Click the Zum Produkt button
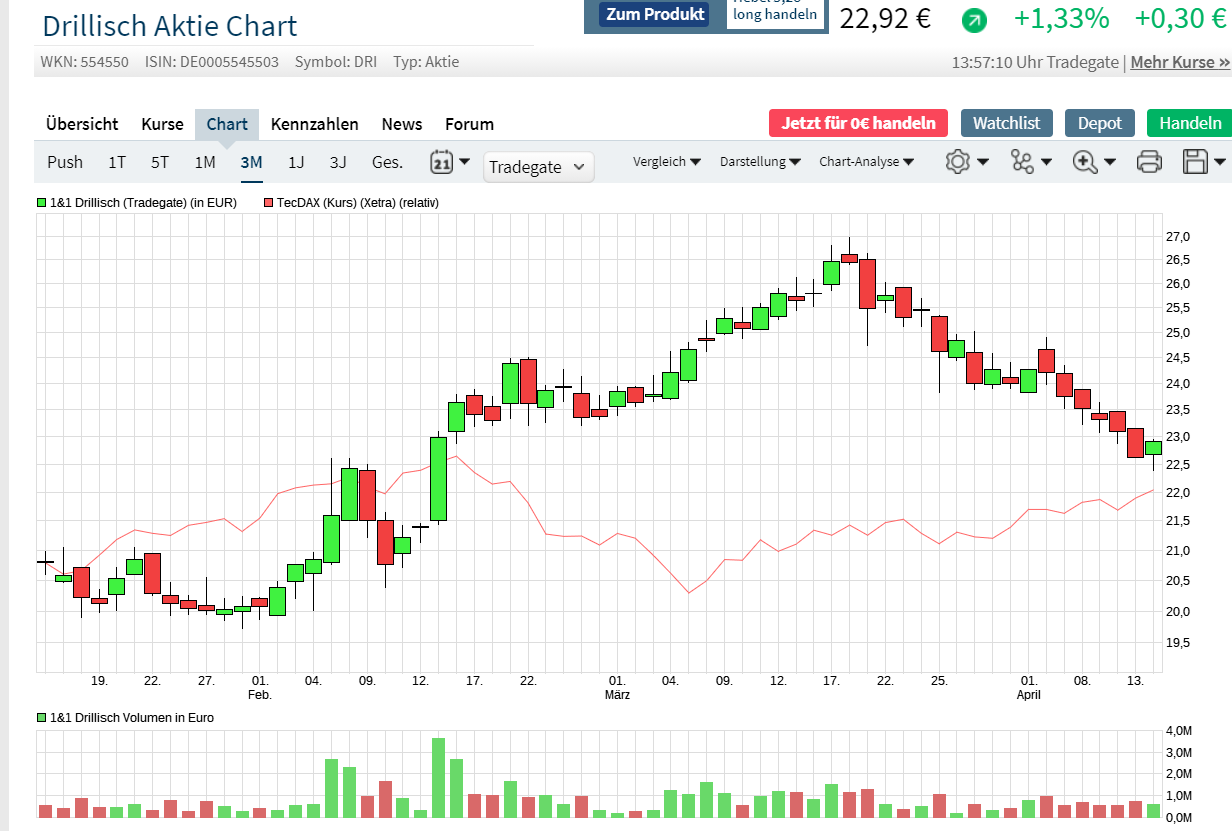 coord(656,14)
